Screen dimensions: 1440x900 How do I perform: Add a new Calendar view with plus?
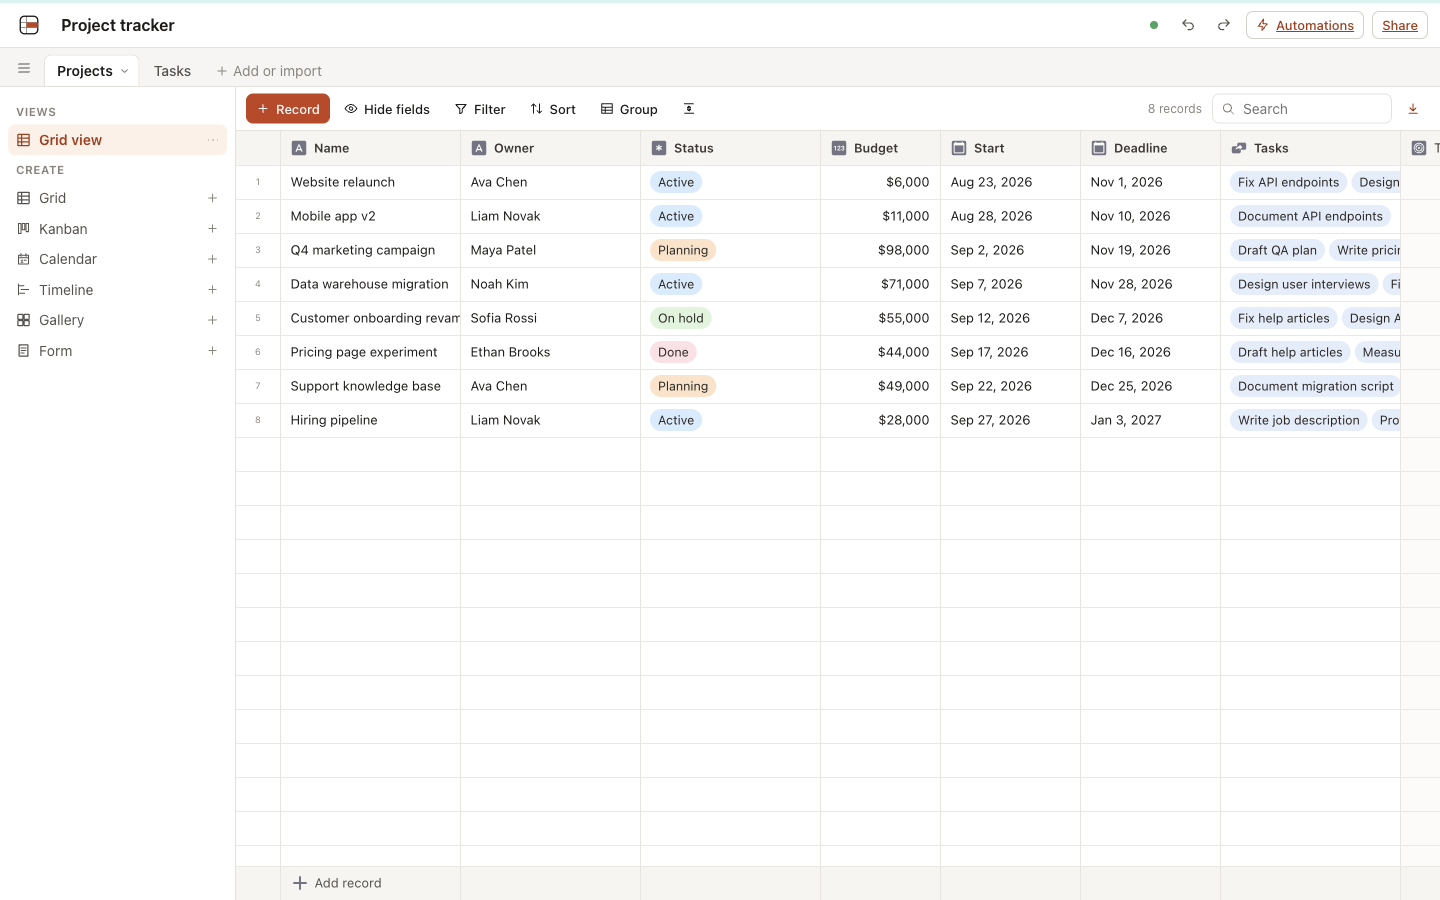pos(212,259)
